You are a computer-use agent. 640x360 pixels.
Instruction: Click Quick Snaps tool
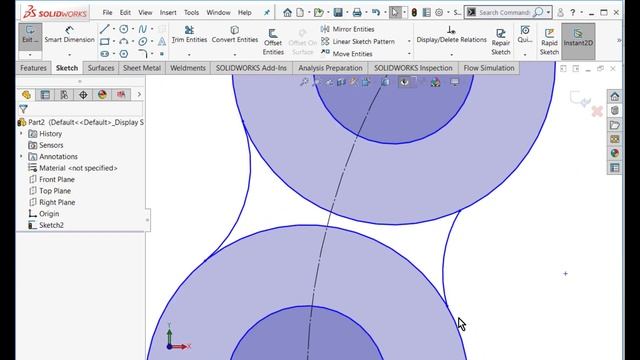point(525,35)
